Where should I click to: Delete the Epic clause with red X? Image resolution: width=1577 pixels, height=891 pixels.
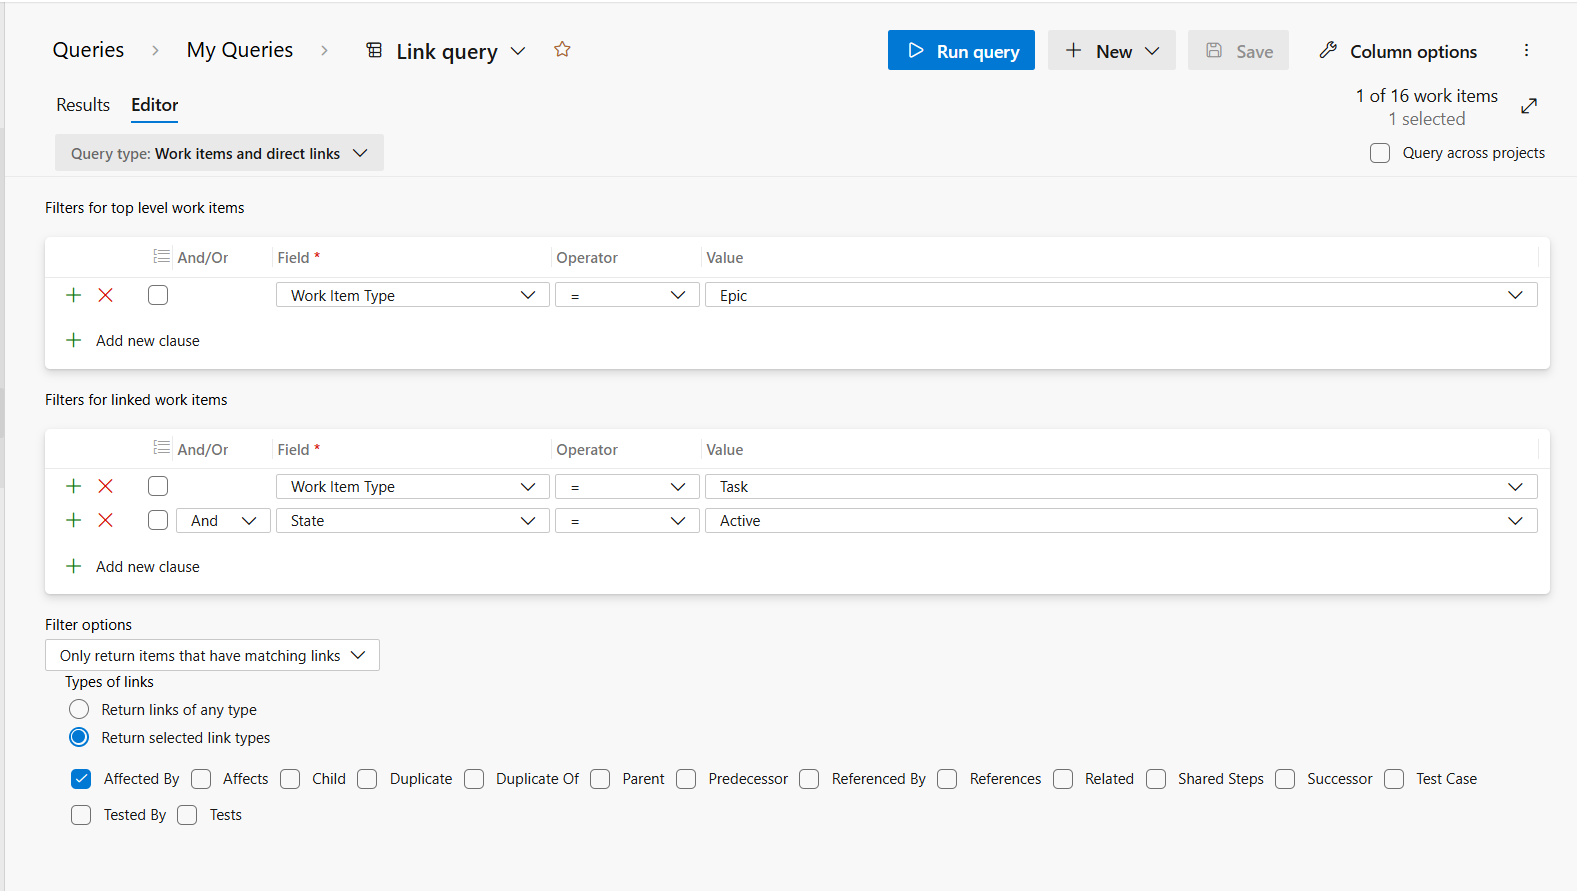105,295
